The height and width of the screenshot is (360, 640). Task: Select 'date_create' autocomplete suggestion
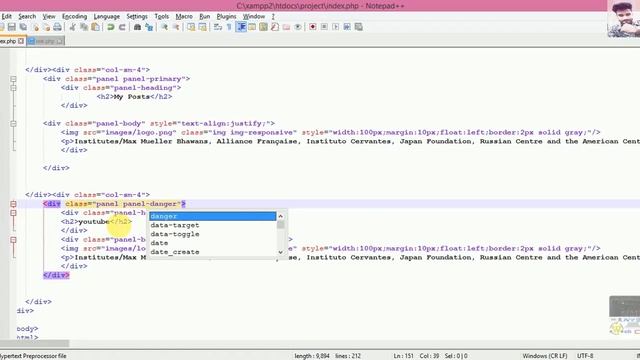coord(212,252)
